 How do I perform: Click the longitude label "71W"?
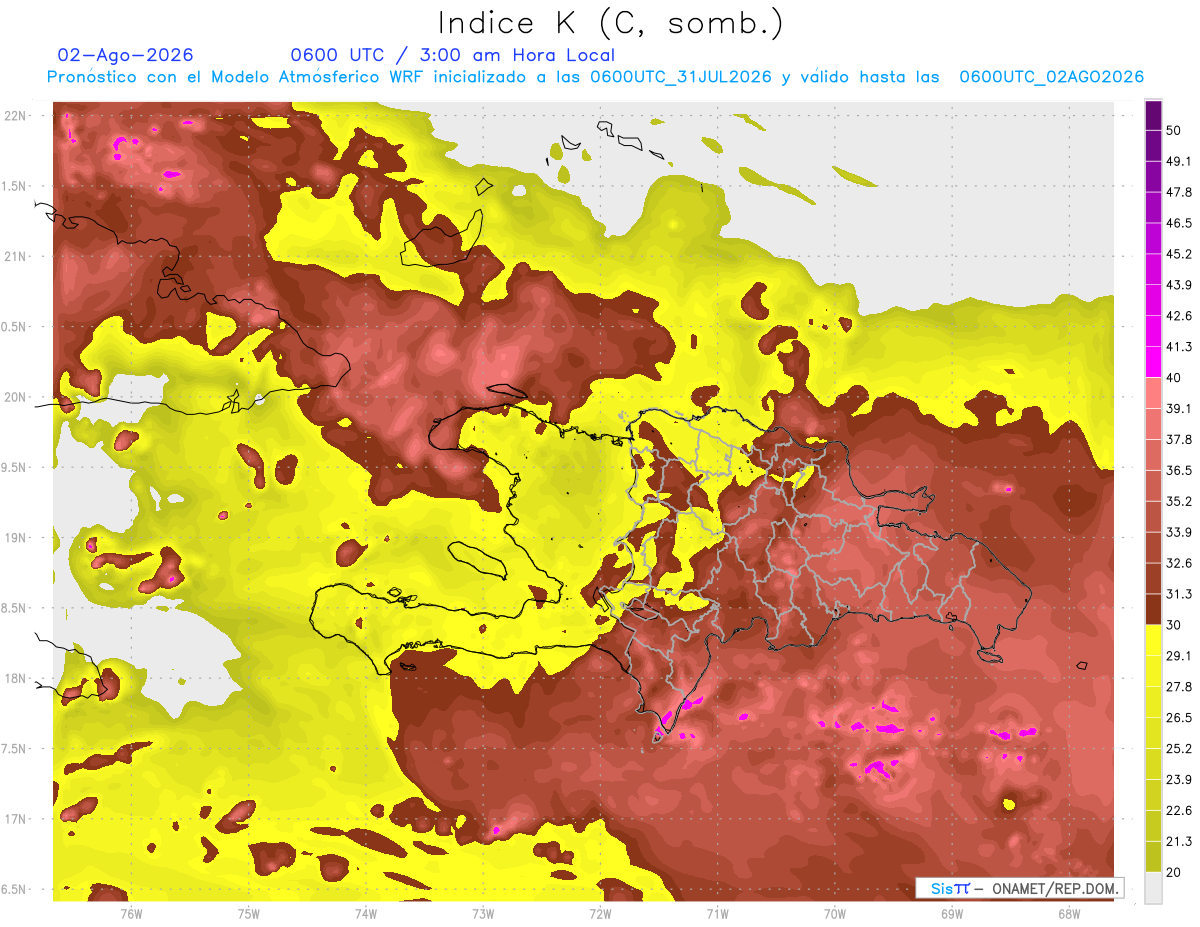pyautogui.click(x=717, y=914)
